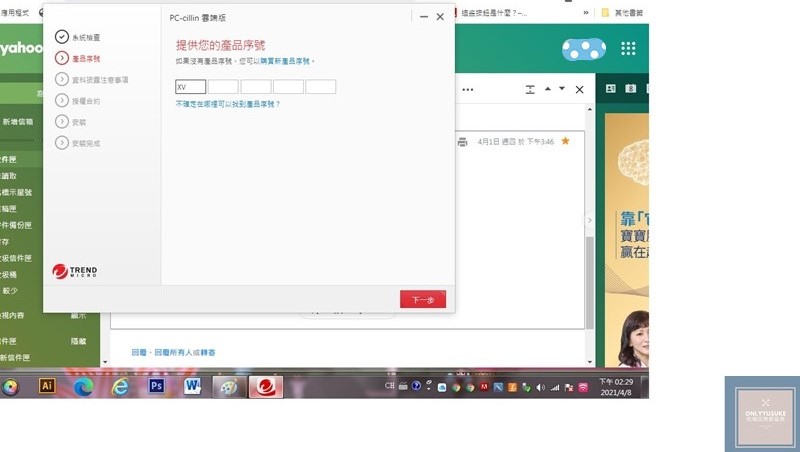Click the CH input language indicator in tray
The width and height of the screenshot is (800, 452).
point(389,386)
